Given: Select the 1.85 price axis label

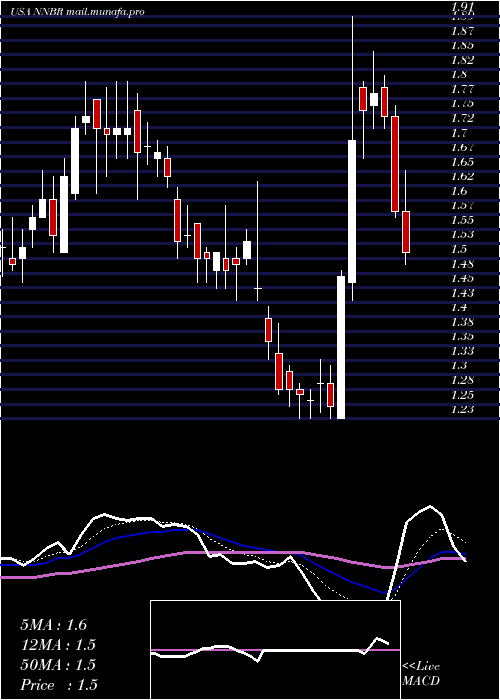Looking at the screenshot, I should 462,46.
